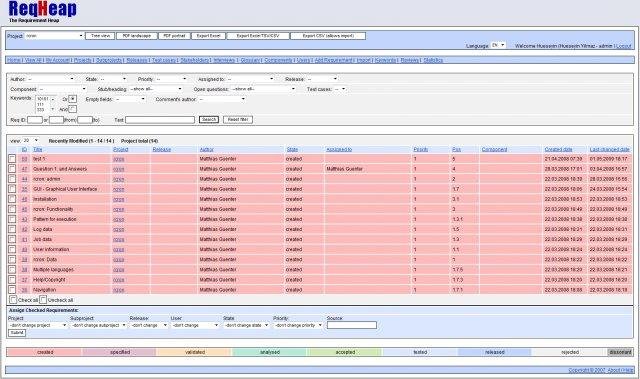Click the 'validated' color legend cell

click(194, 352)
